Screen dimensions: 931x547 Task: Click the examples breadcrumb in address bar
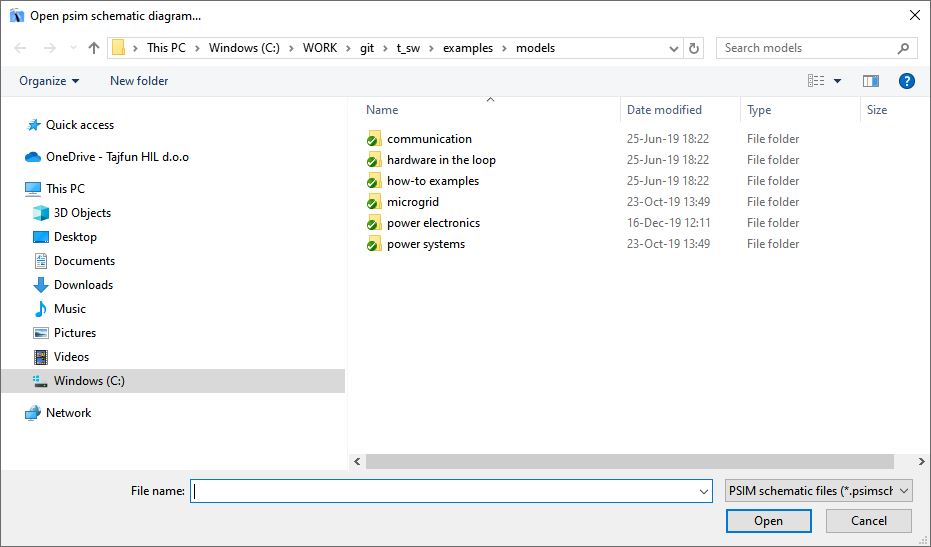click(467, 48)
